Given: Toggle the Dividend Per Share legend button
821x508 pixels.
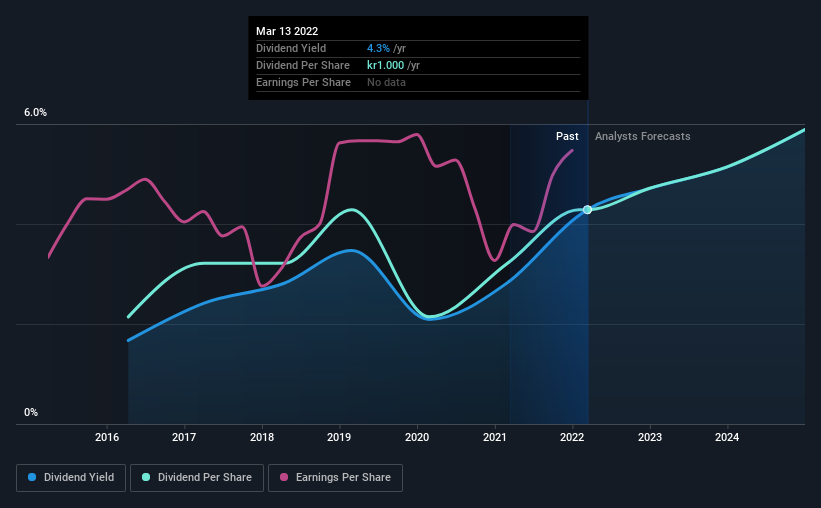Looking at the screenshot, I should (197, 478).
